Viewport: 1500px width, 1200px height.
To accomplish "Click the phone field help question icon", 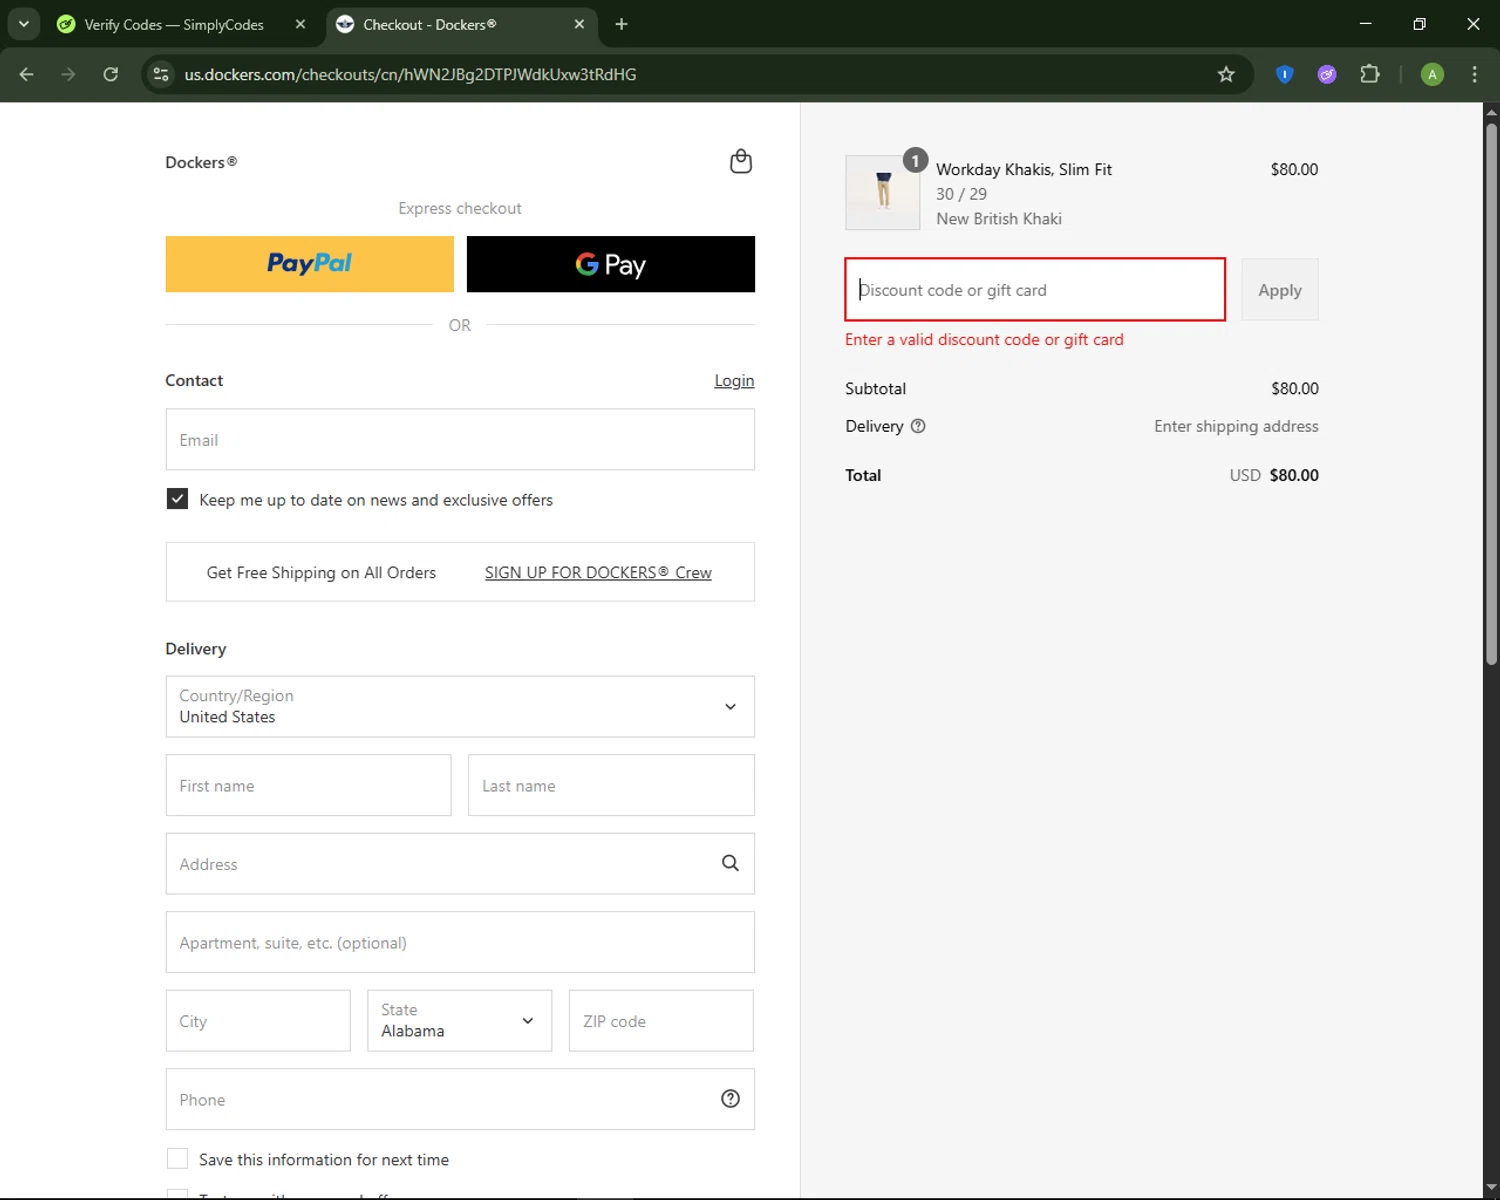I will (730, 1099).
